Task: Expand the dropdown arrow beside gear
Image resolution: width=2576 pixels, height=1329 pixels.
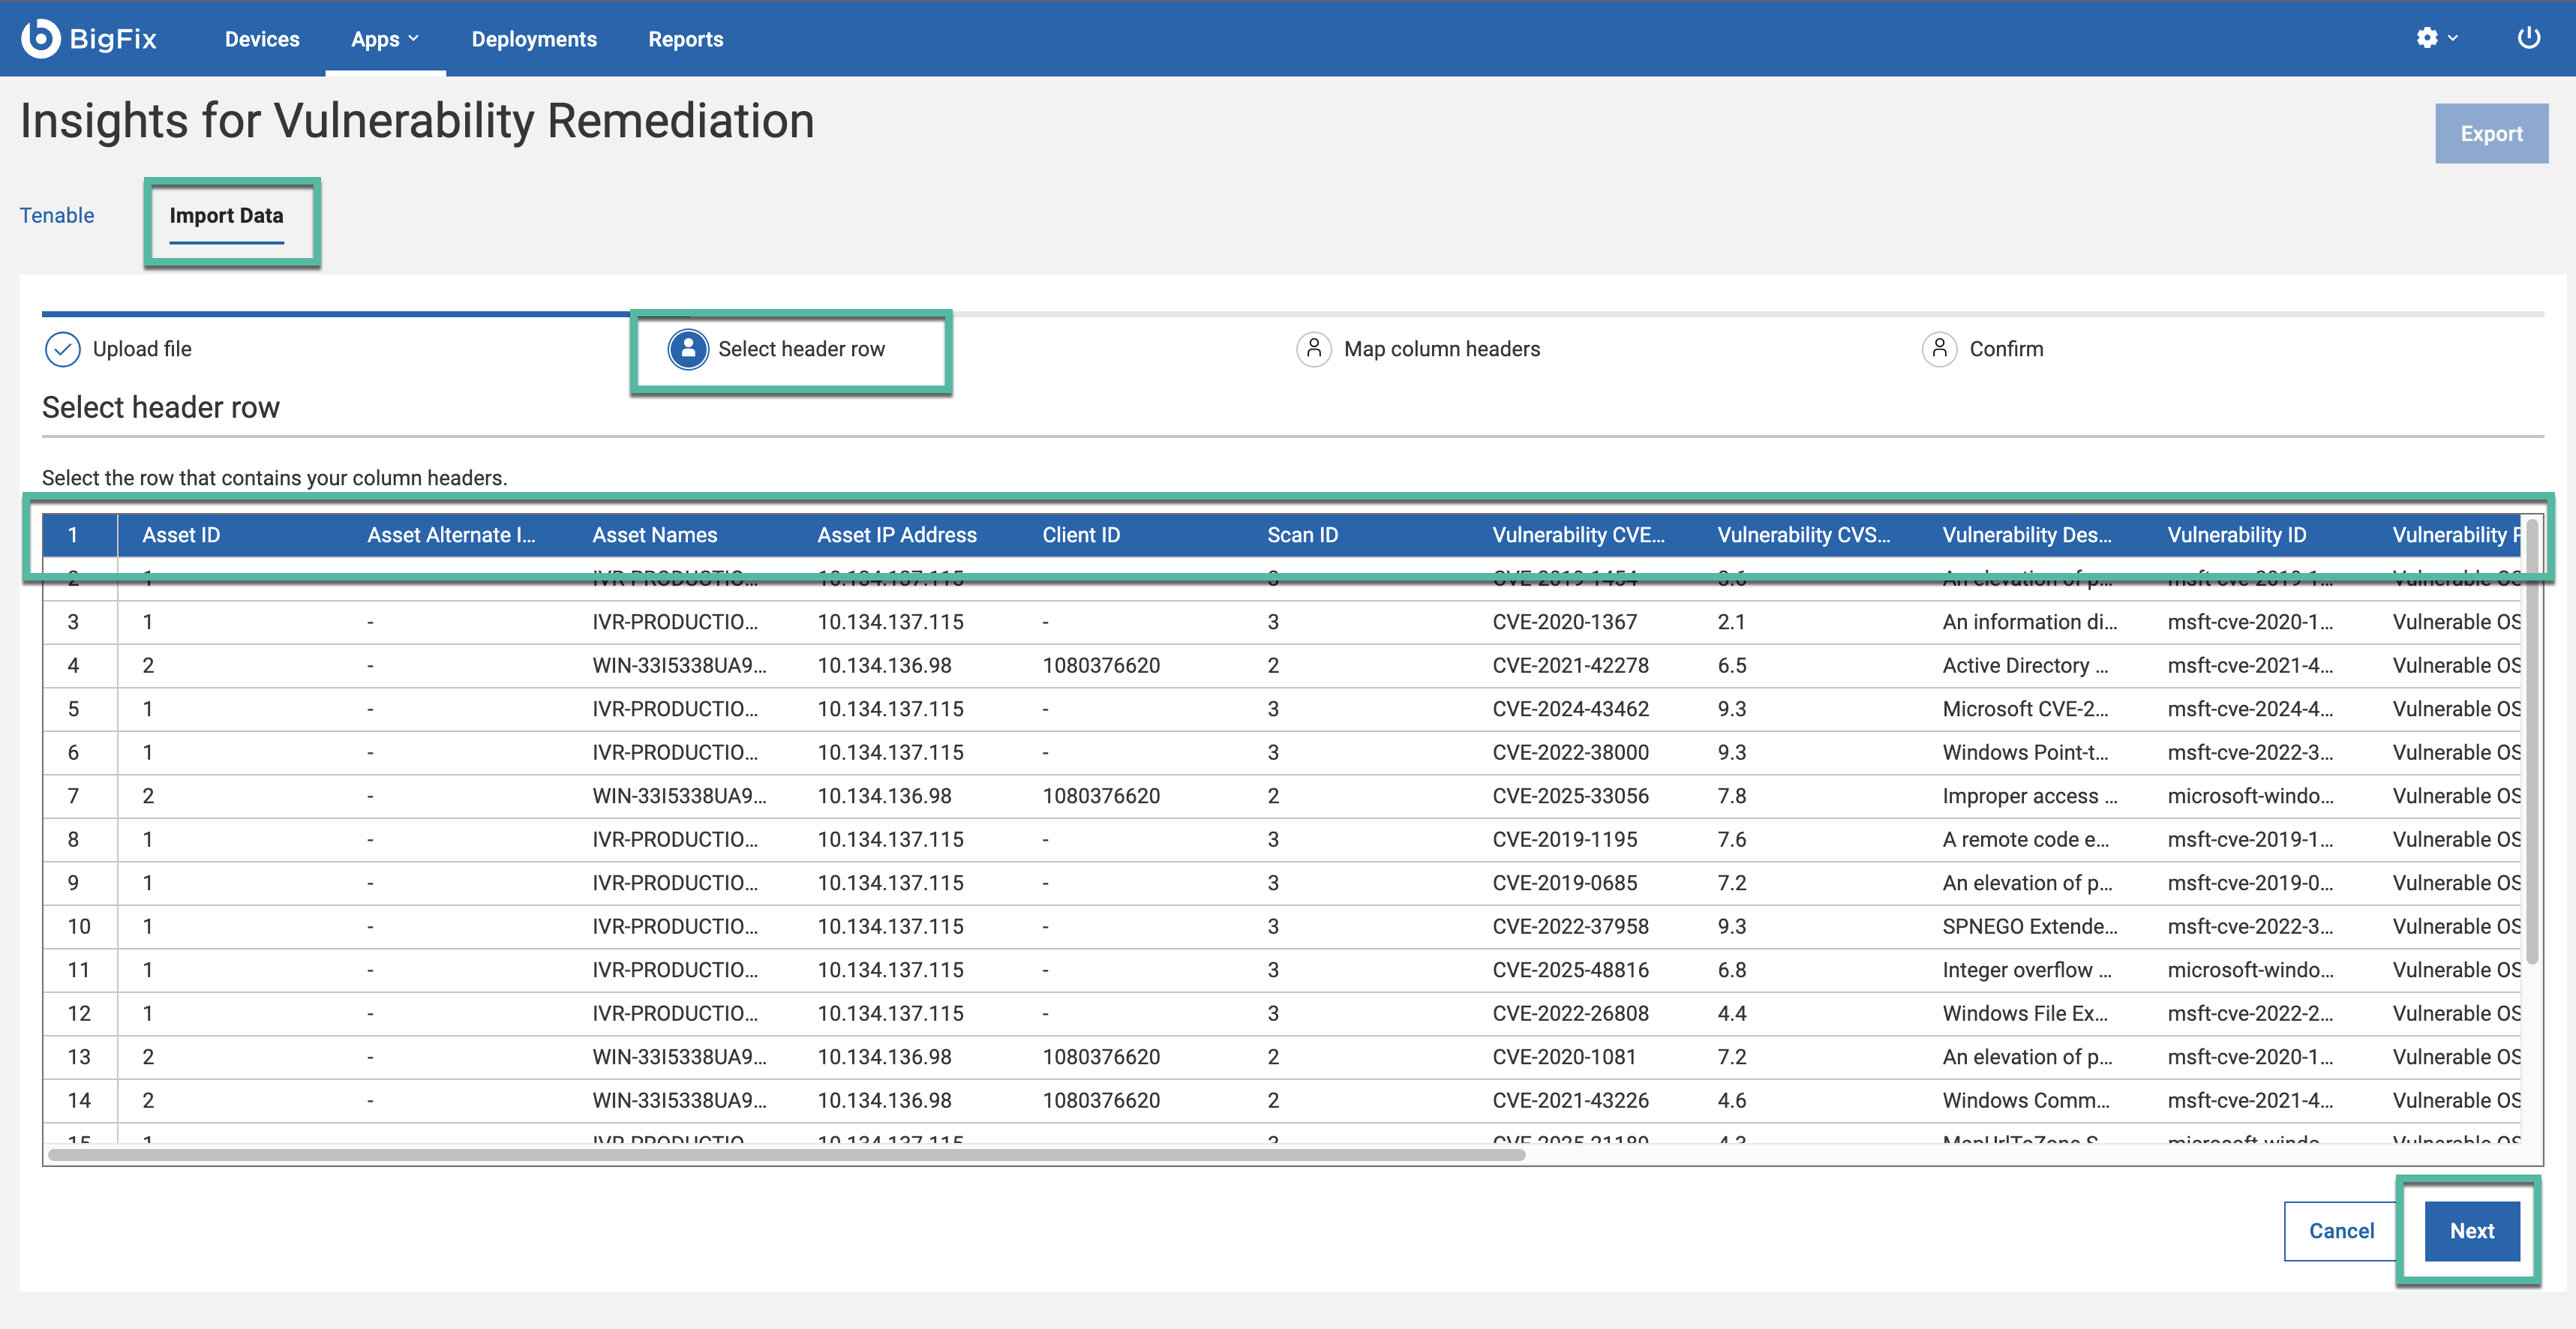Action: pos(2452,39)
